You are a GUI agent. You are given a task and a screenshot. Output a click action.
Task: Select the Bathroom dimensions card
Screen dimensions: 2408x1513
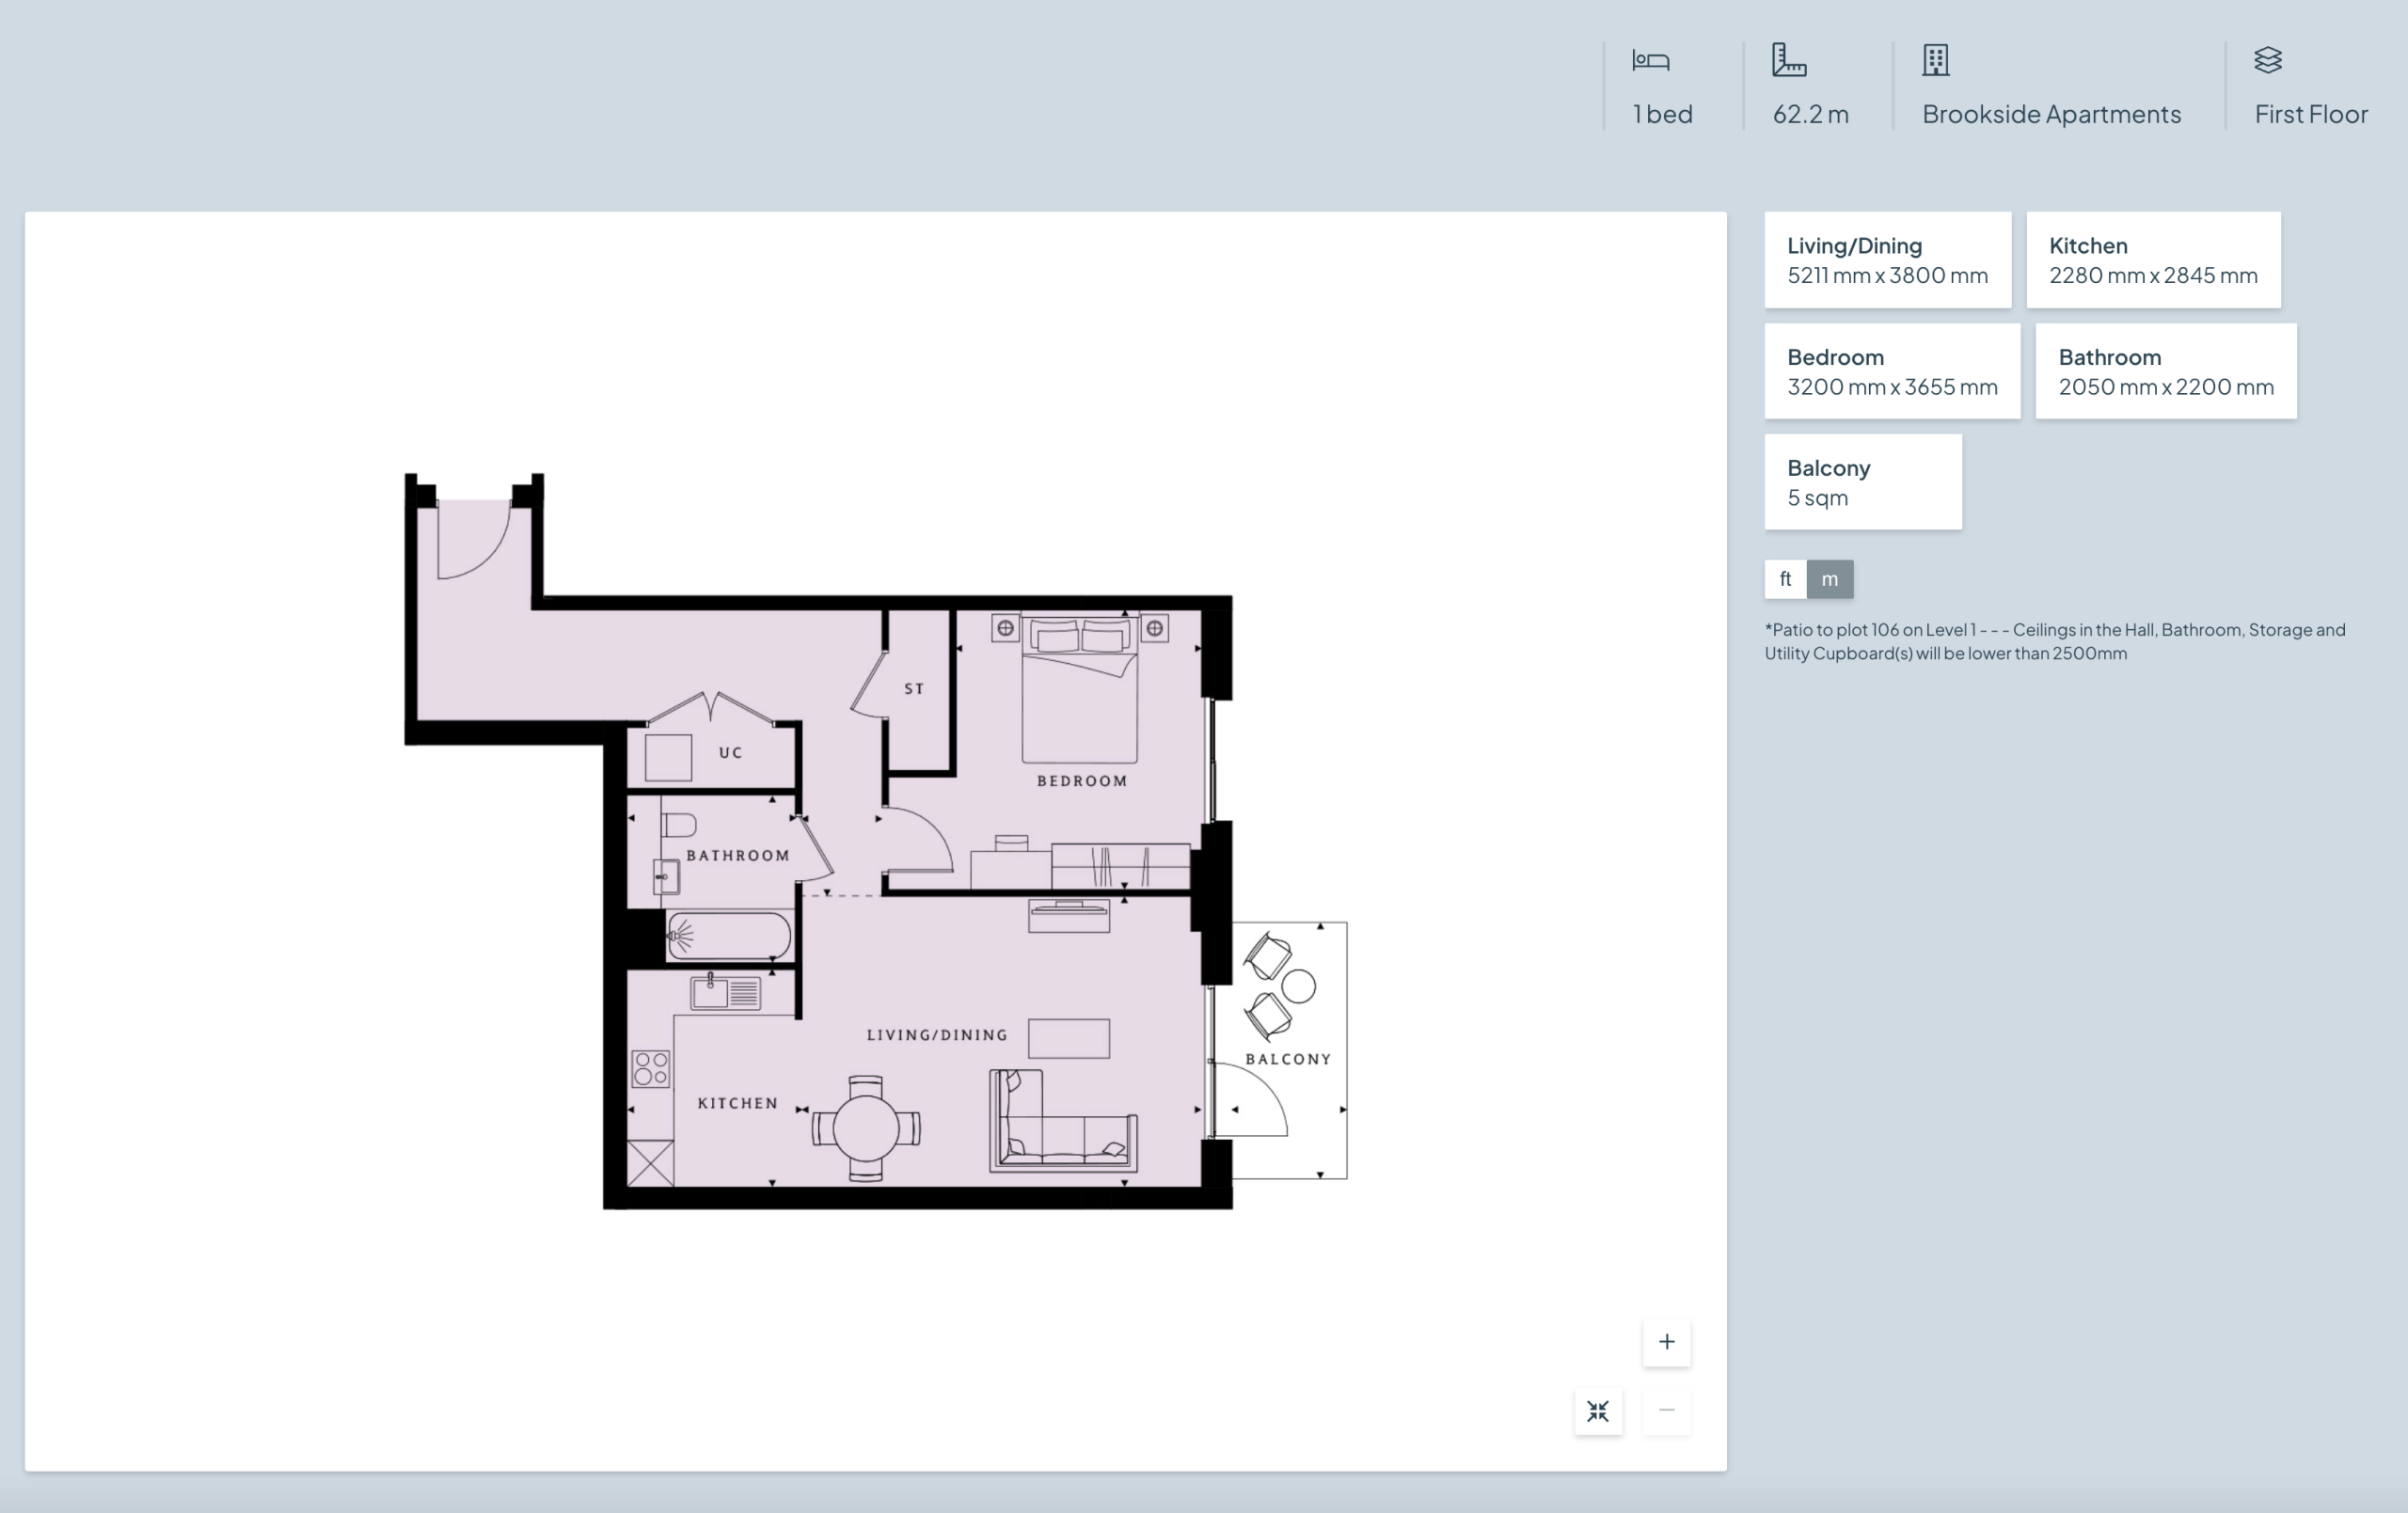[x=2165, y=371]
